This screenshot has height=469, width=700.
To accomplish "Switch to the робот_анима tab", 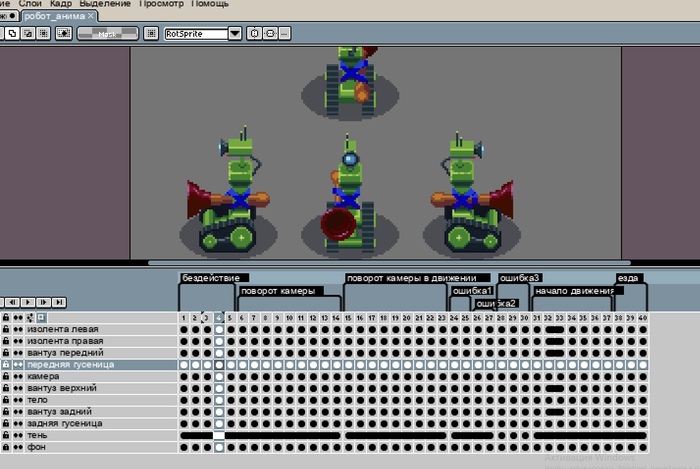I will pyautogui.click(x=54, y=16).
